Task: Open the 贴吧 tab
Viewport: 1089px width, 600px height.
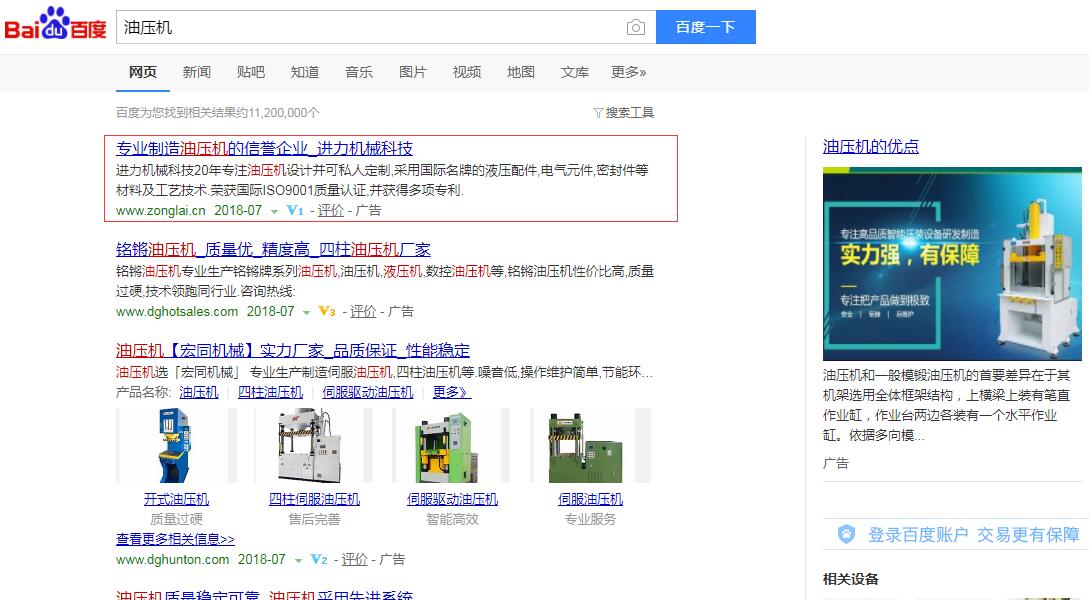Action: (251, 72)
